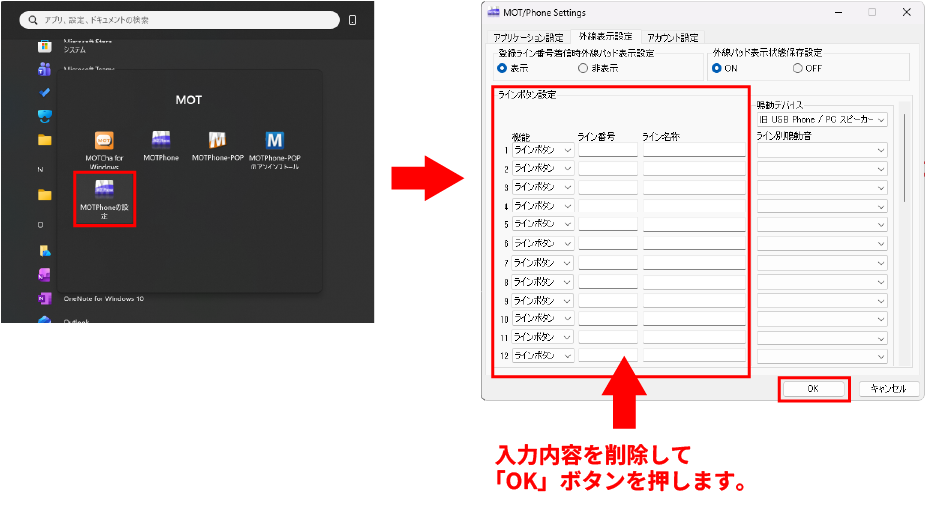Click row 6 line number field
926x512 pixels.
[x=608, y=243]
